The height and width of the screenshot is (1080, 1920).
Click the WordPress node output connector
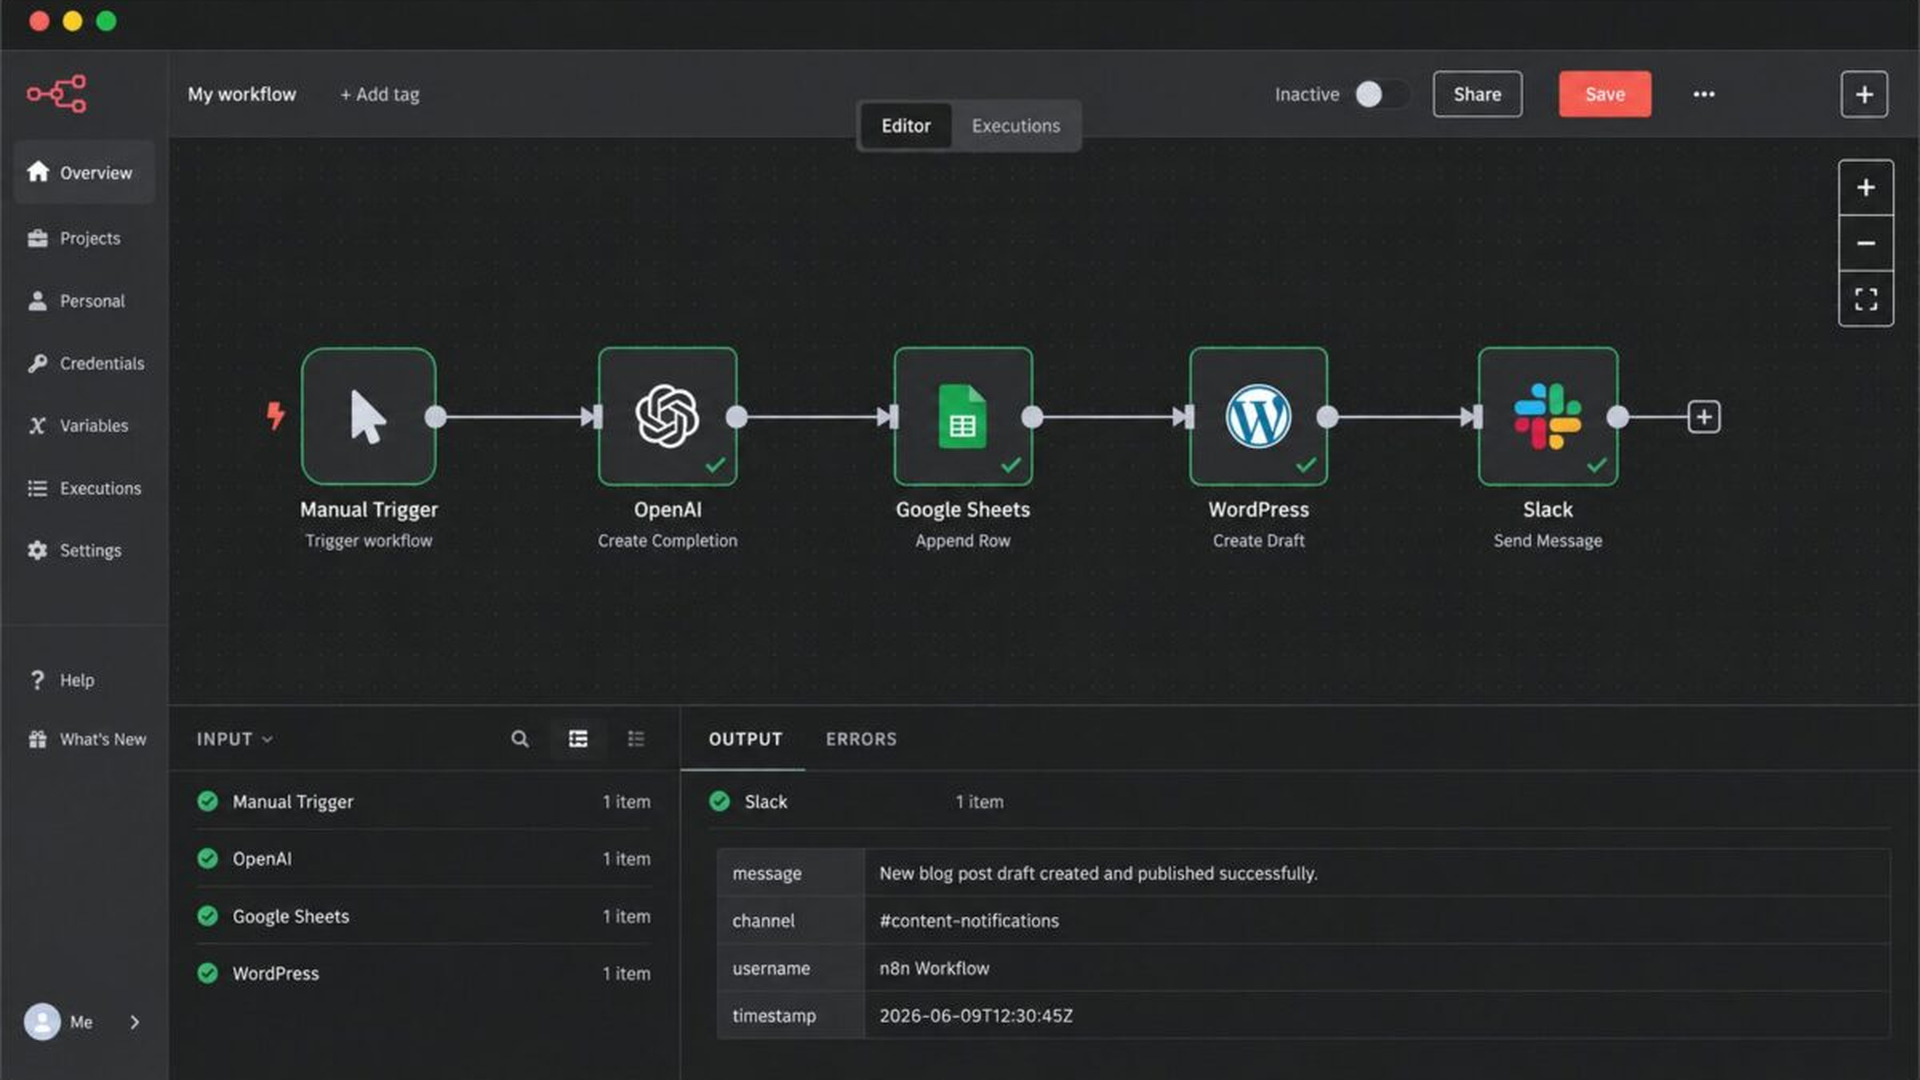pyautogui.click(x=1328, y=417)
